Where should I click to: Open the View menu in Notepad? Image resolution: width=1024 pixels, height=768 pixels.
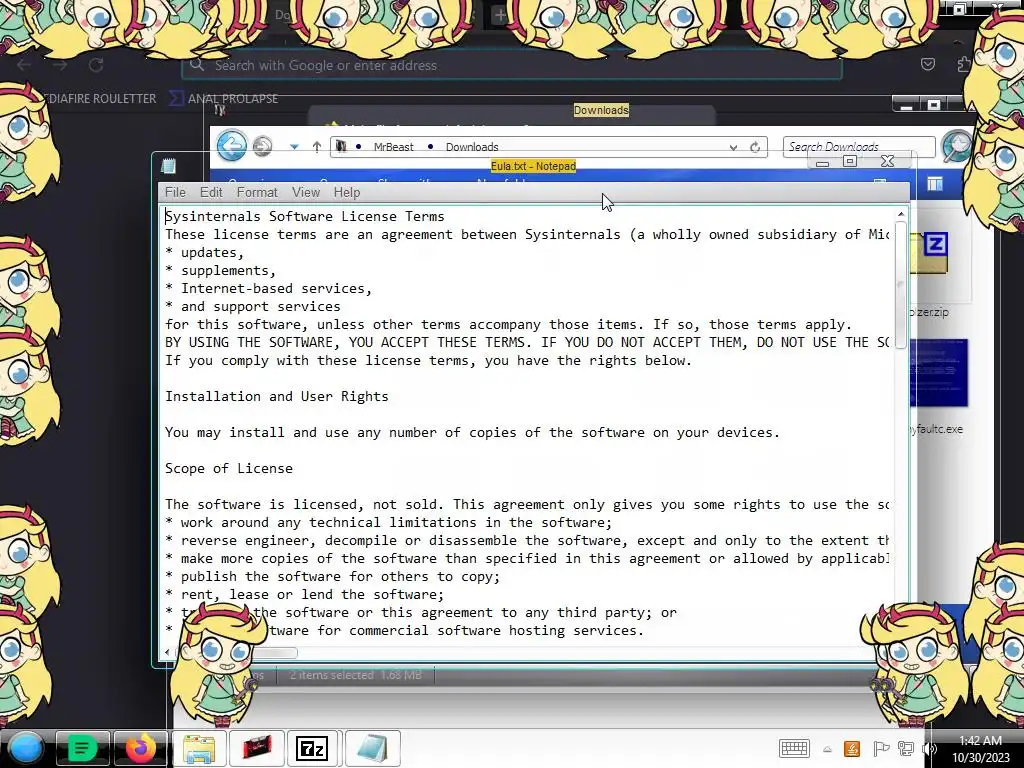306,192
